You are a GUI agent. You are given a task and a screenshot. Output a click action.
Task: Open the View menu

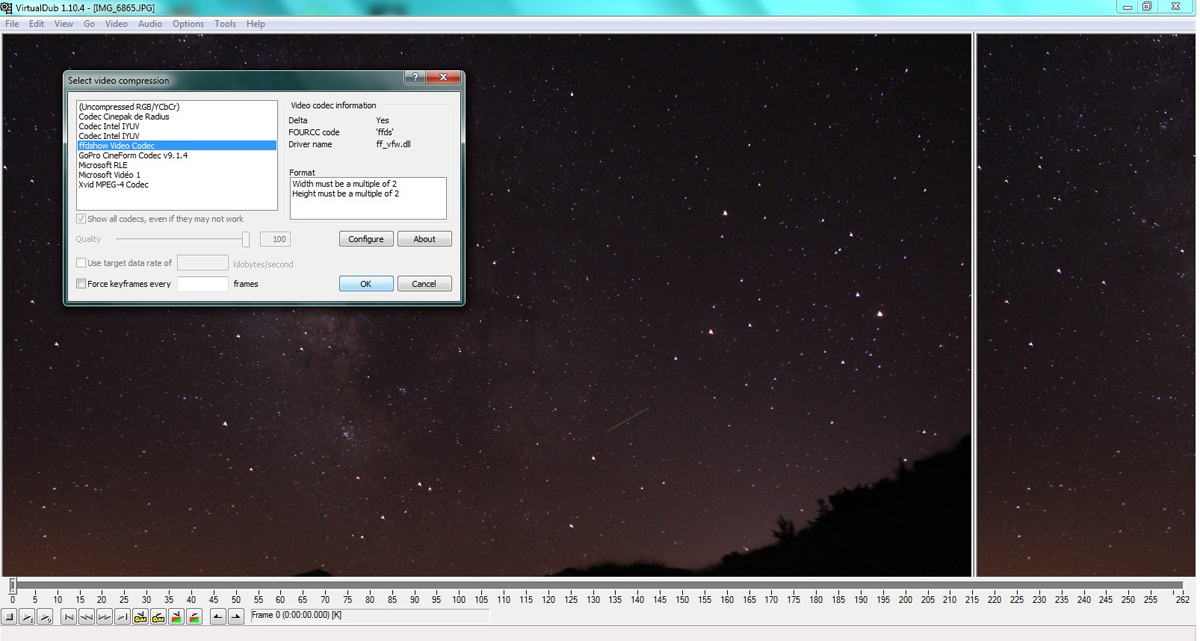click(x=63, y=23)
